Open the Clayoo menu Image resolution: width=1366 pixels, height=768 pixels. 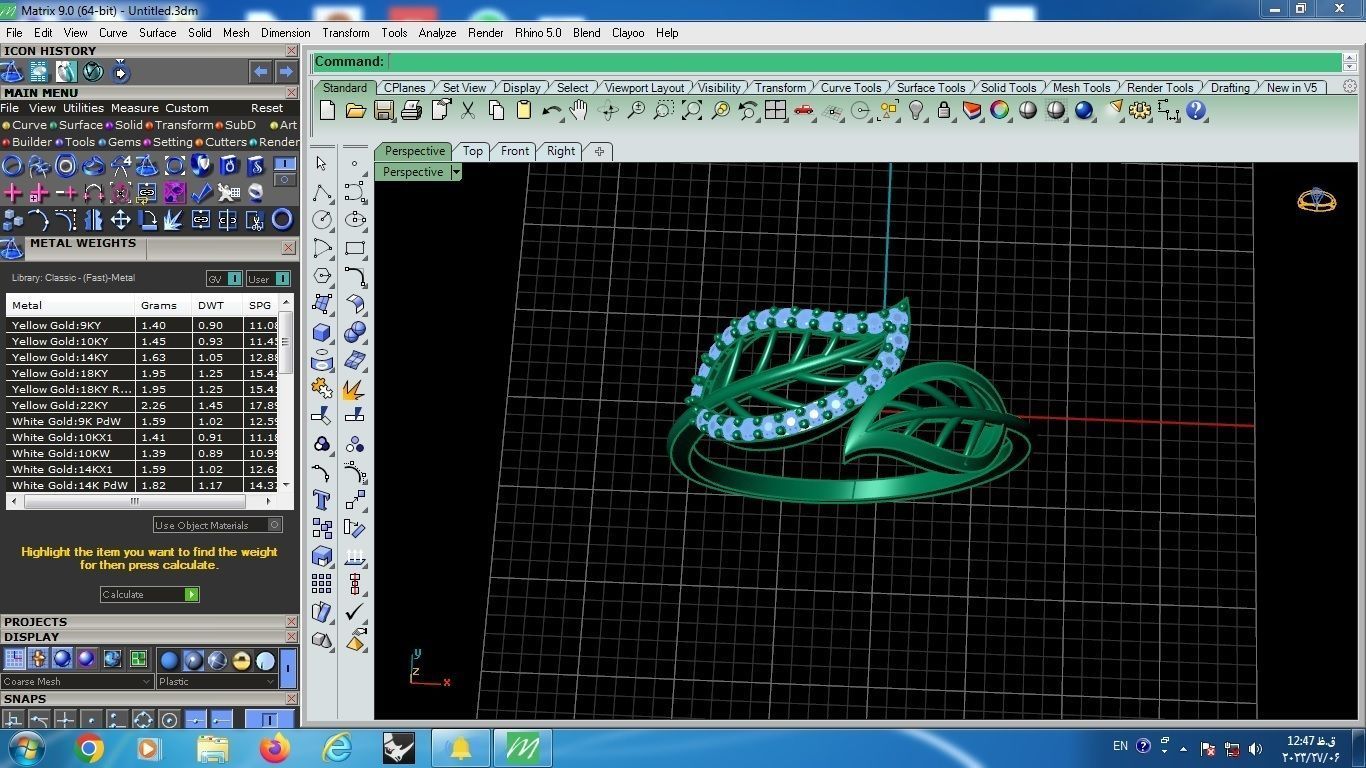[x=628, y=33]
